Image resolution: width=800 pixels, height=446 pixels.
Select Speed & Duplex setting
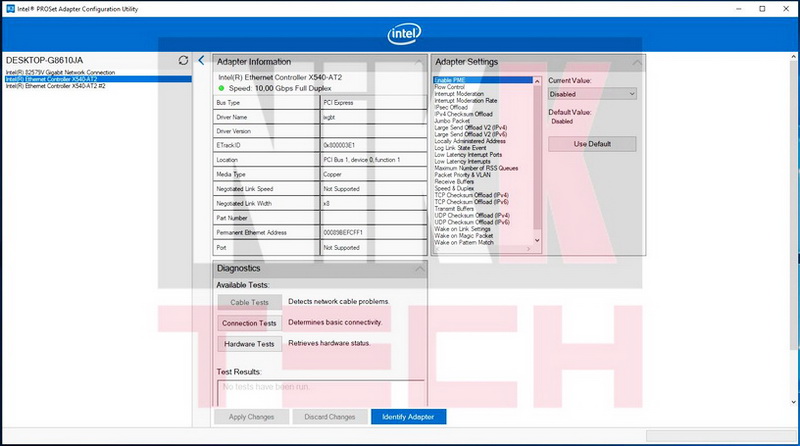(x=454, y=188)
